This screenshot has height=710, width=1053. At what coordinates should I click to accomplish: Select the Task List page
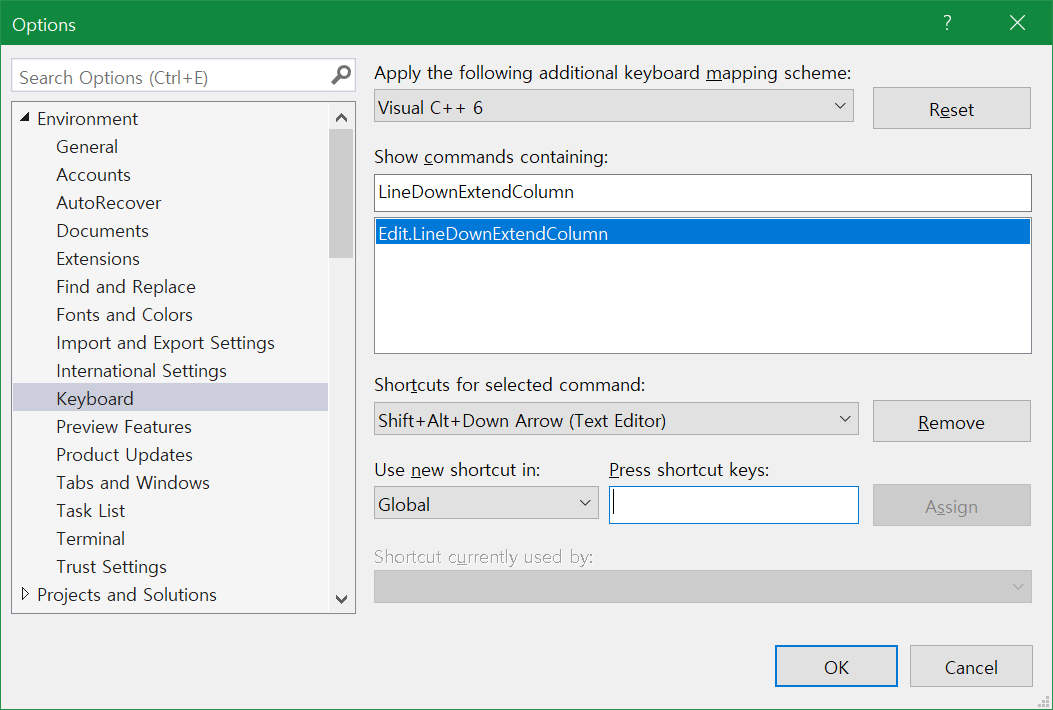tap(91, 511)
